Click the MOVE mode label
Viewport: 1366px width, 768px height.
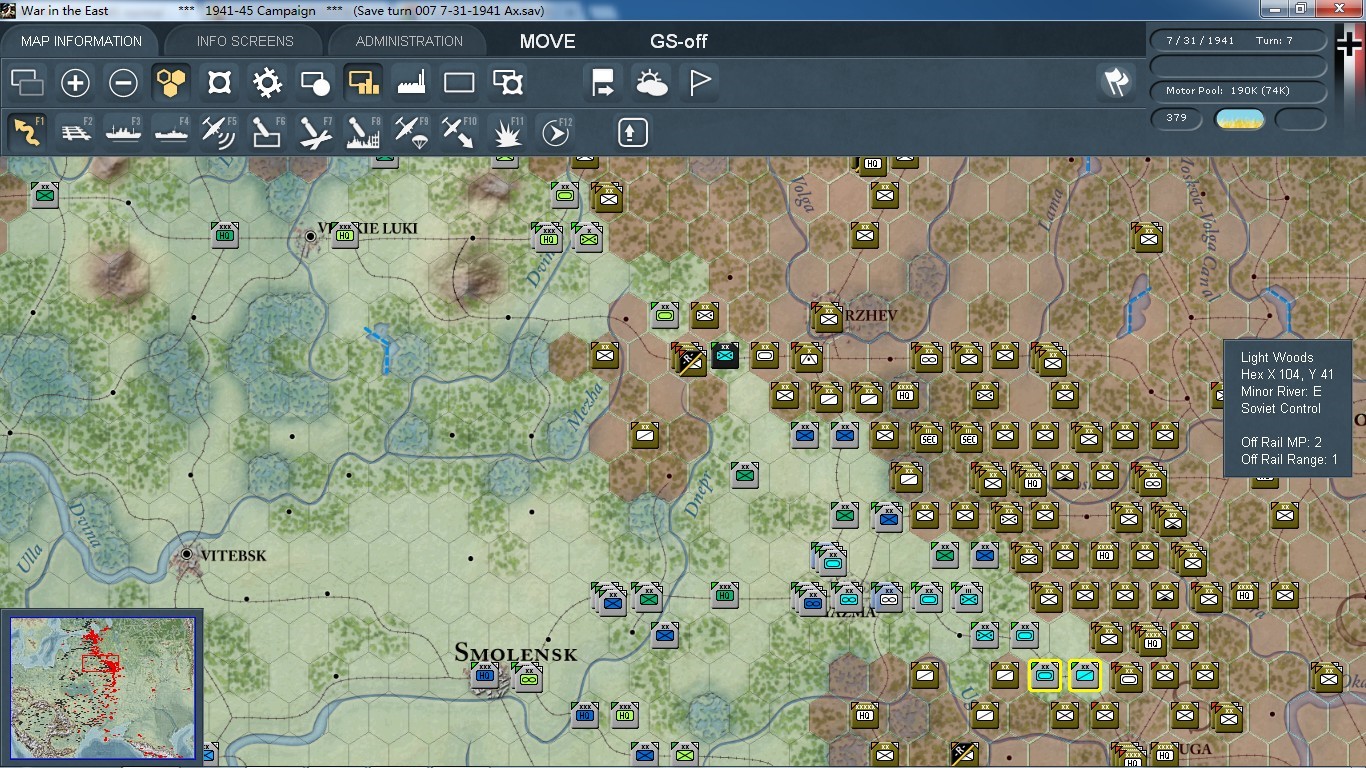547,41
